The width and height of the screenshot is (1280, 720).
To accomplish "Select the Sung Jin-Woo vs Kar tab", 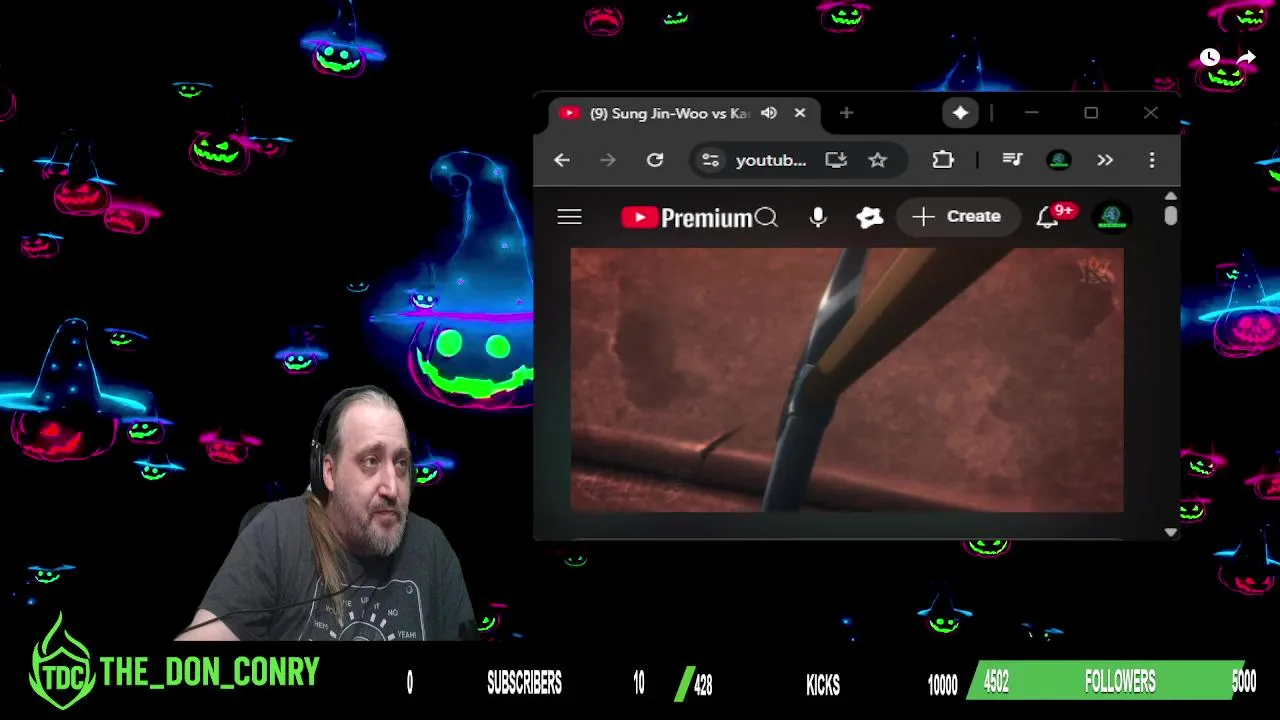I will coord(684,113).
